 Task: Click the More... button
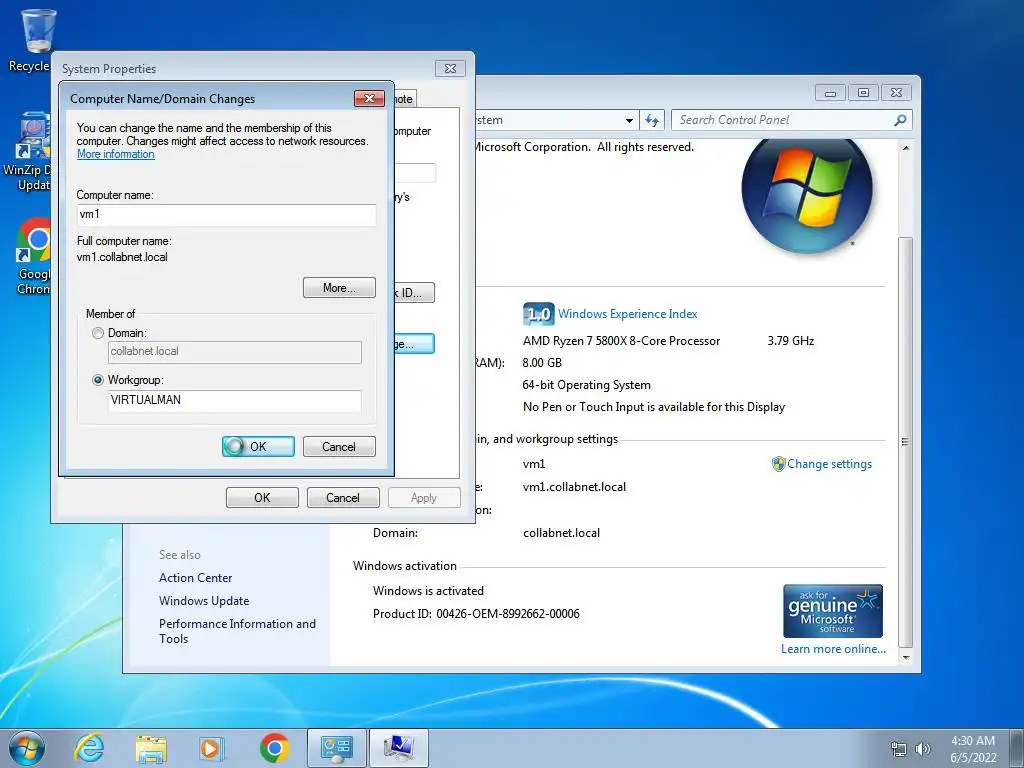point(339,288)
